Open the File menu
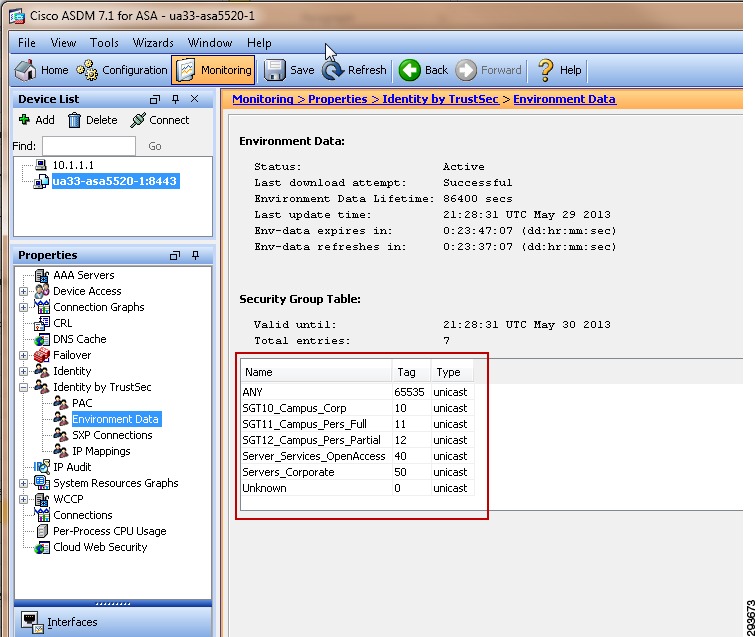Viewport: 756px width, 637px height. 27,43
